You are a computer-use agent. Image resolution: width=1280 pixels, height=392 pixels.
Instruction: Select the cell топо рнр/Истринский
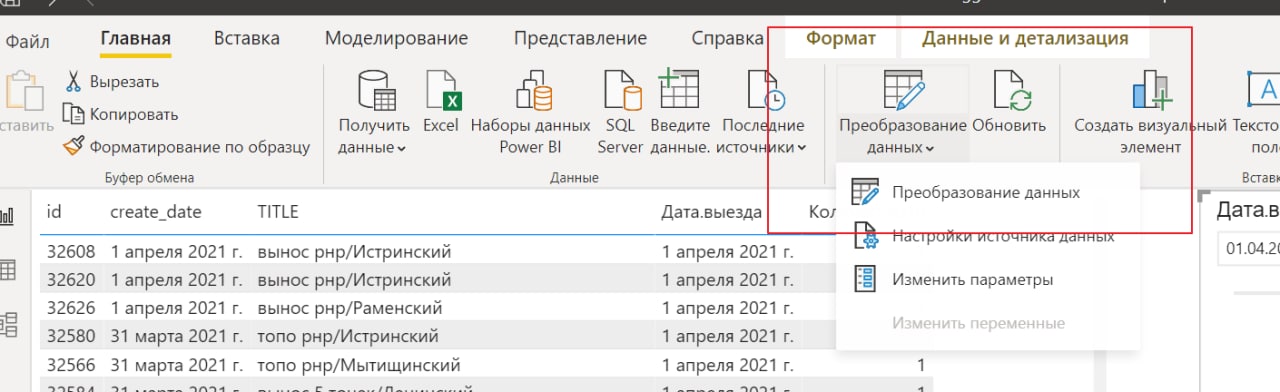pos(348,336)
